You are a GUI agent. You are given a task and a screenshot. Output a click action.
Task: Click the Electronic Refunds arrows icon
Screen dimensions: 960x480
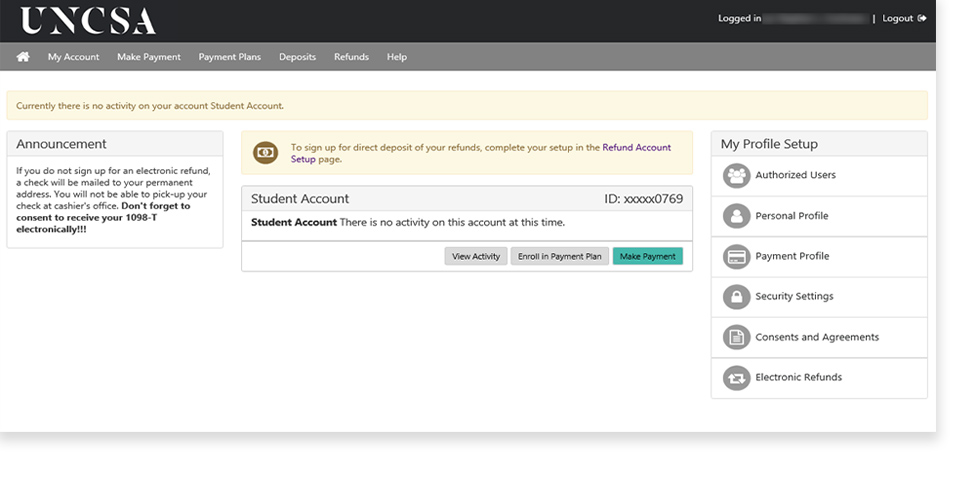pyautogui.click(x=737, y=378)
